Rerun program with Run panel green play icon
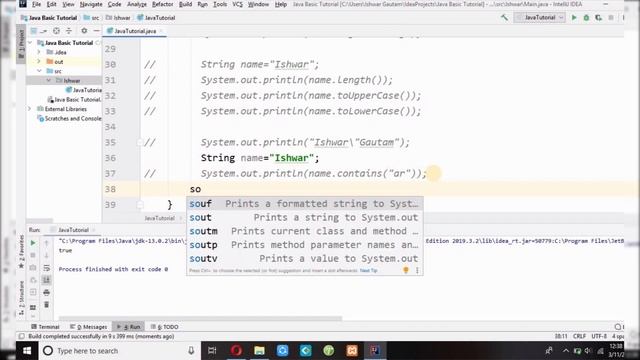640x360 pixels. (x=33, y=243)
